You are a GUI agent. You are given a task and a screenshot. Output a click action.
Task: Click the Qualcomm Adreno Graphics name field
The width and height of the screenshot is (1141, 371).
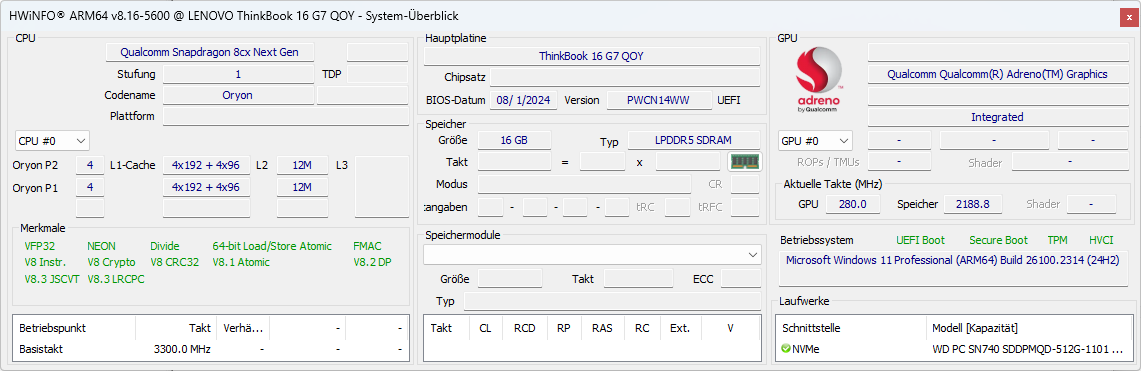(x=997, y=74)
